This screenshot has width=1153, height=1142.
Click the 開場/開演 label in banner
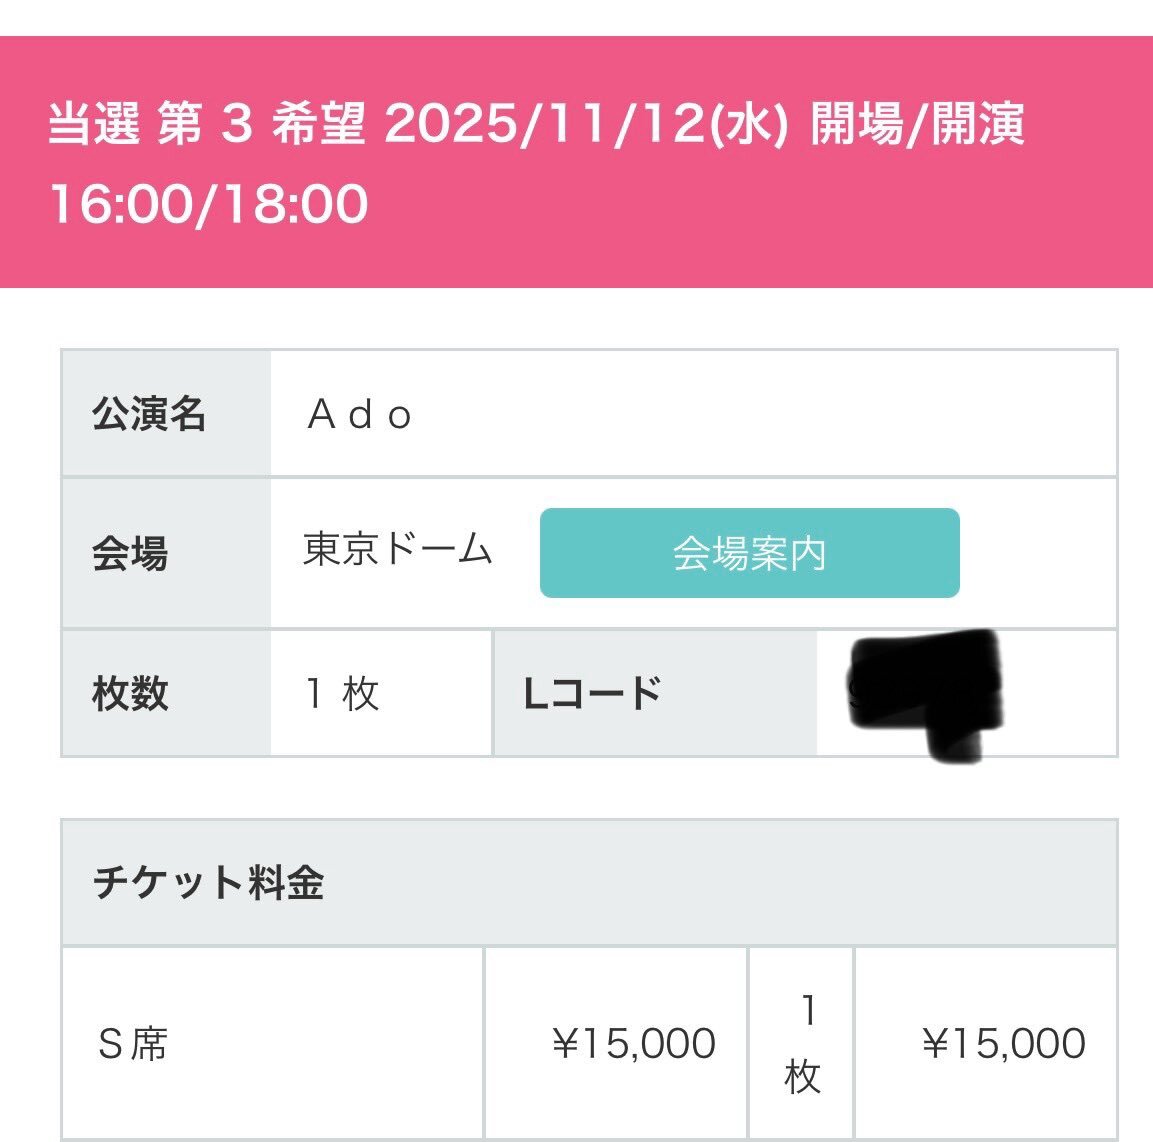[x=918, y=123]
